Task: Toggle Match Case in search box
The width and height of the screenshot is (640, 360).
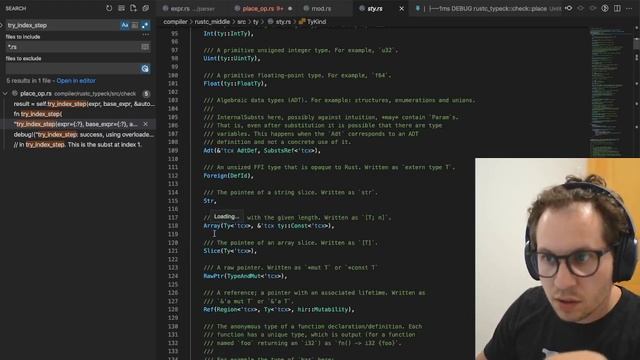Action: click(125, 25)
